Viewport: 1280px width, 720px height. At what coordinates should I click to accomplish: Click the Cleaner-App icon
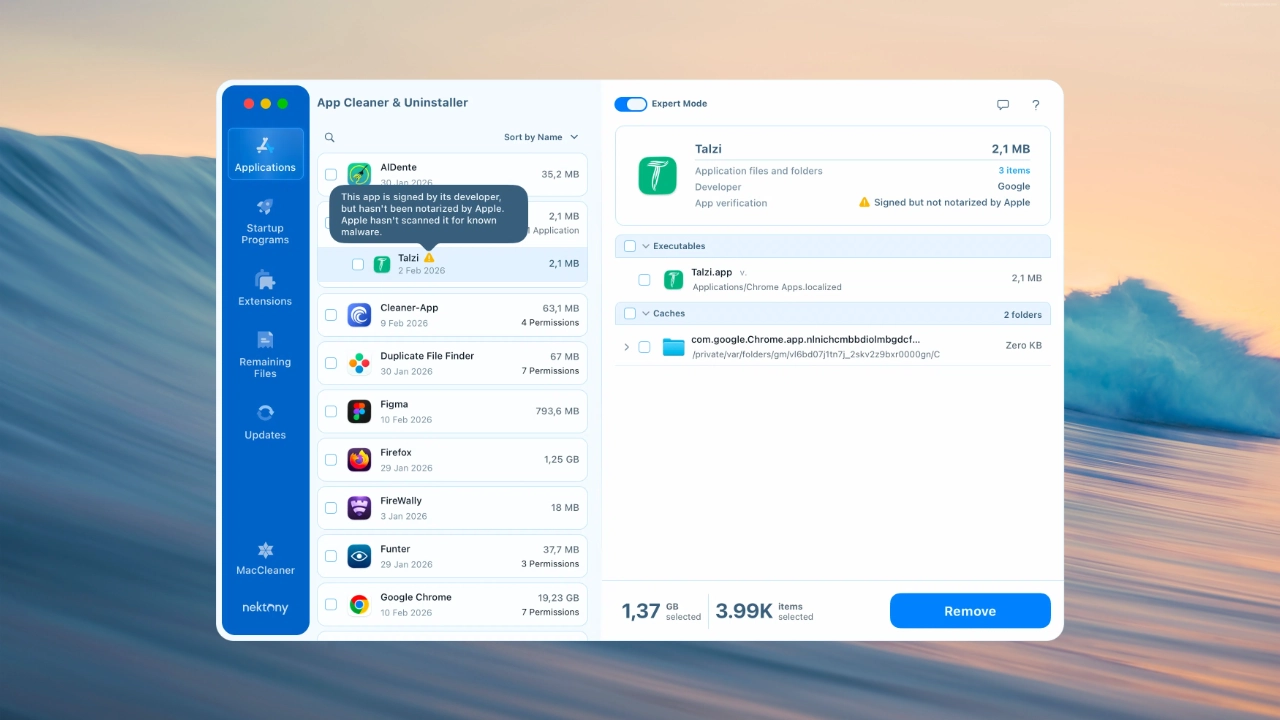pos(359,315)
